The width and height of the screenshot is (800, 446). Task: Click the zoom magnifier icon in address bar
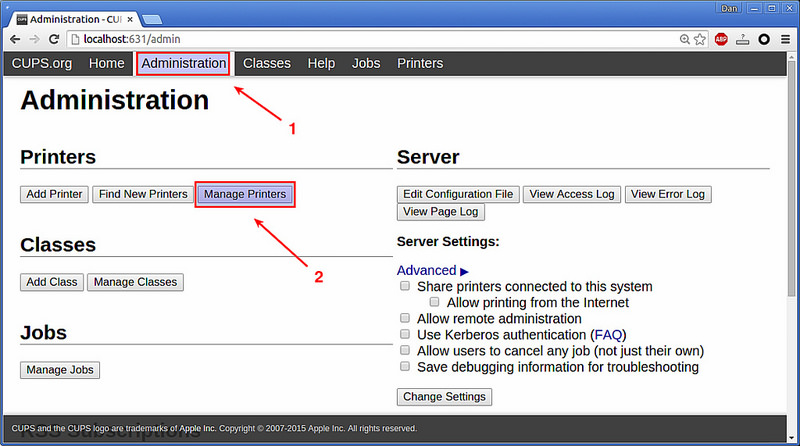[685, 39]
